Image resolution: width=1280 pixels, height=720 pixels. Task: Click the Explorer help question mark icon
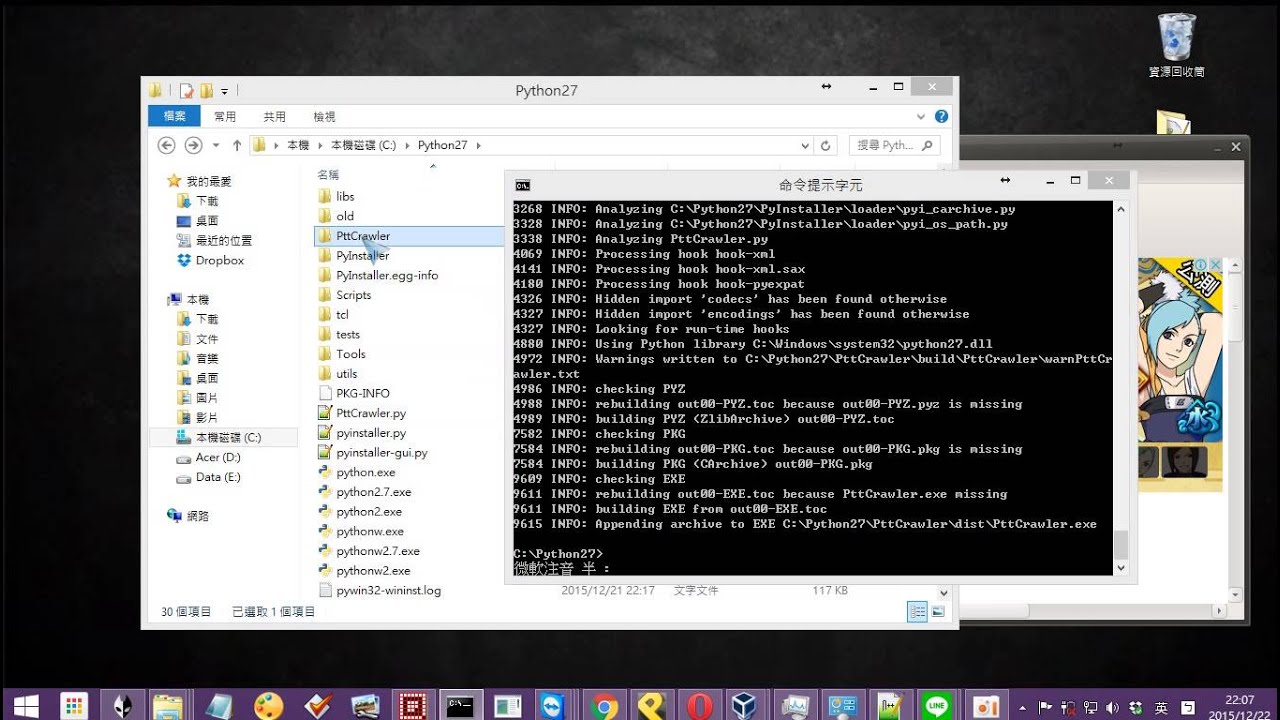point(941,116)
